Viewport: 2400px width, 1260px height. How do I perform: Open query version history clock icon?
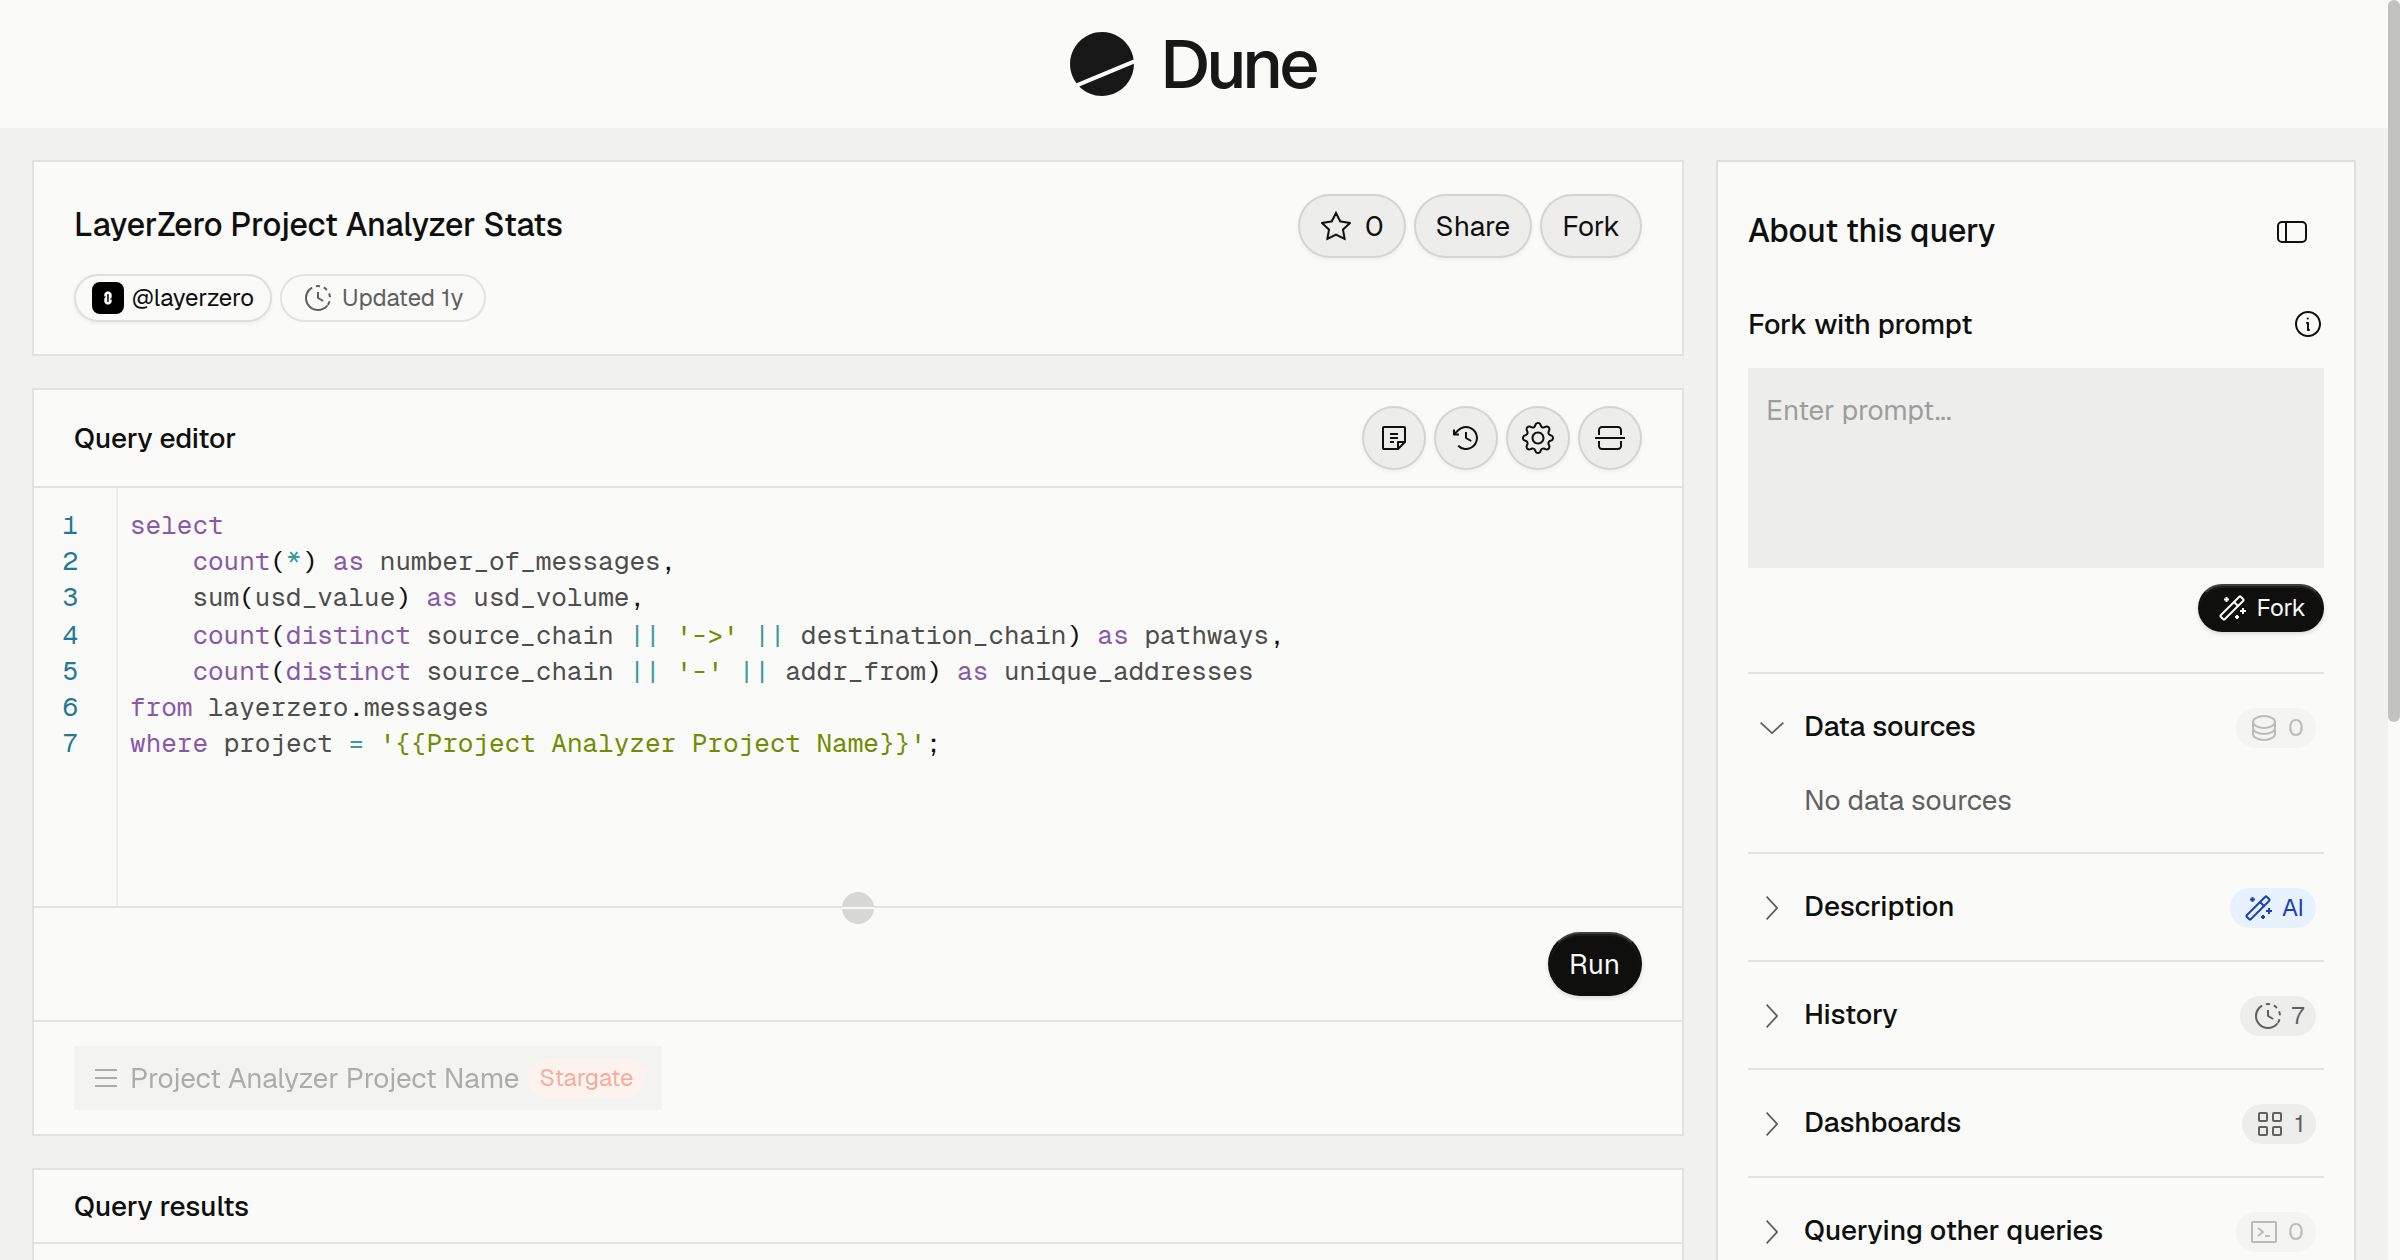[x=1465, y=438]
